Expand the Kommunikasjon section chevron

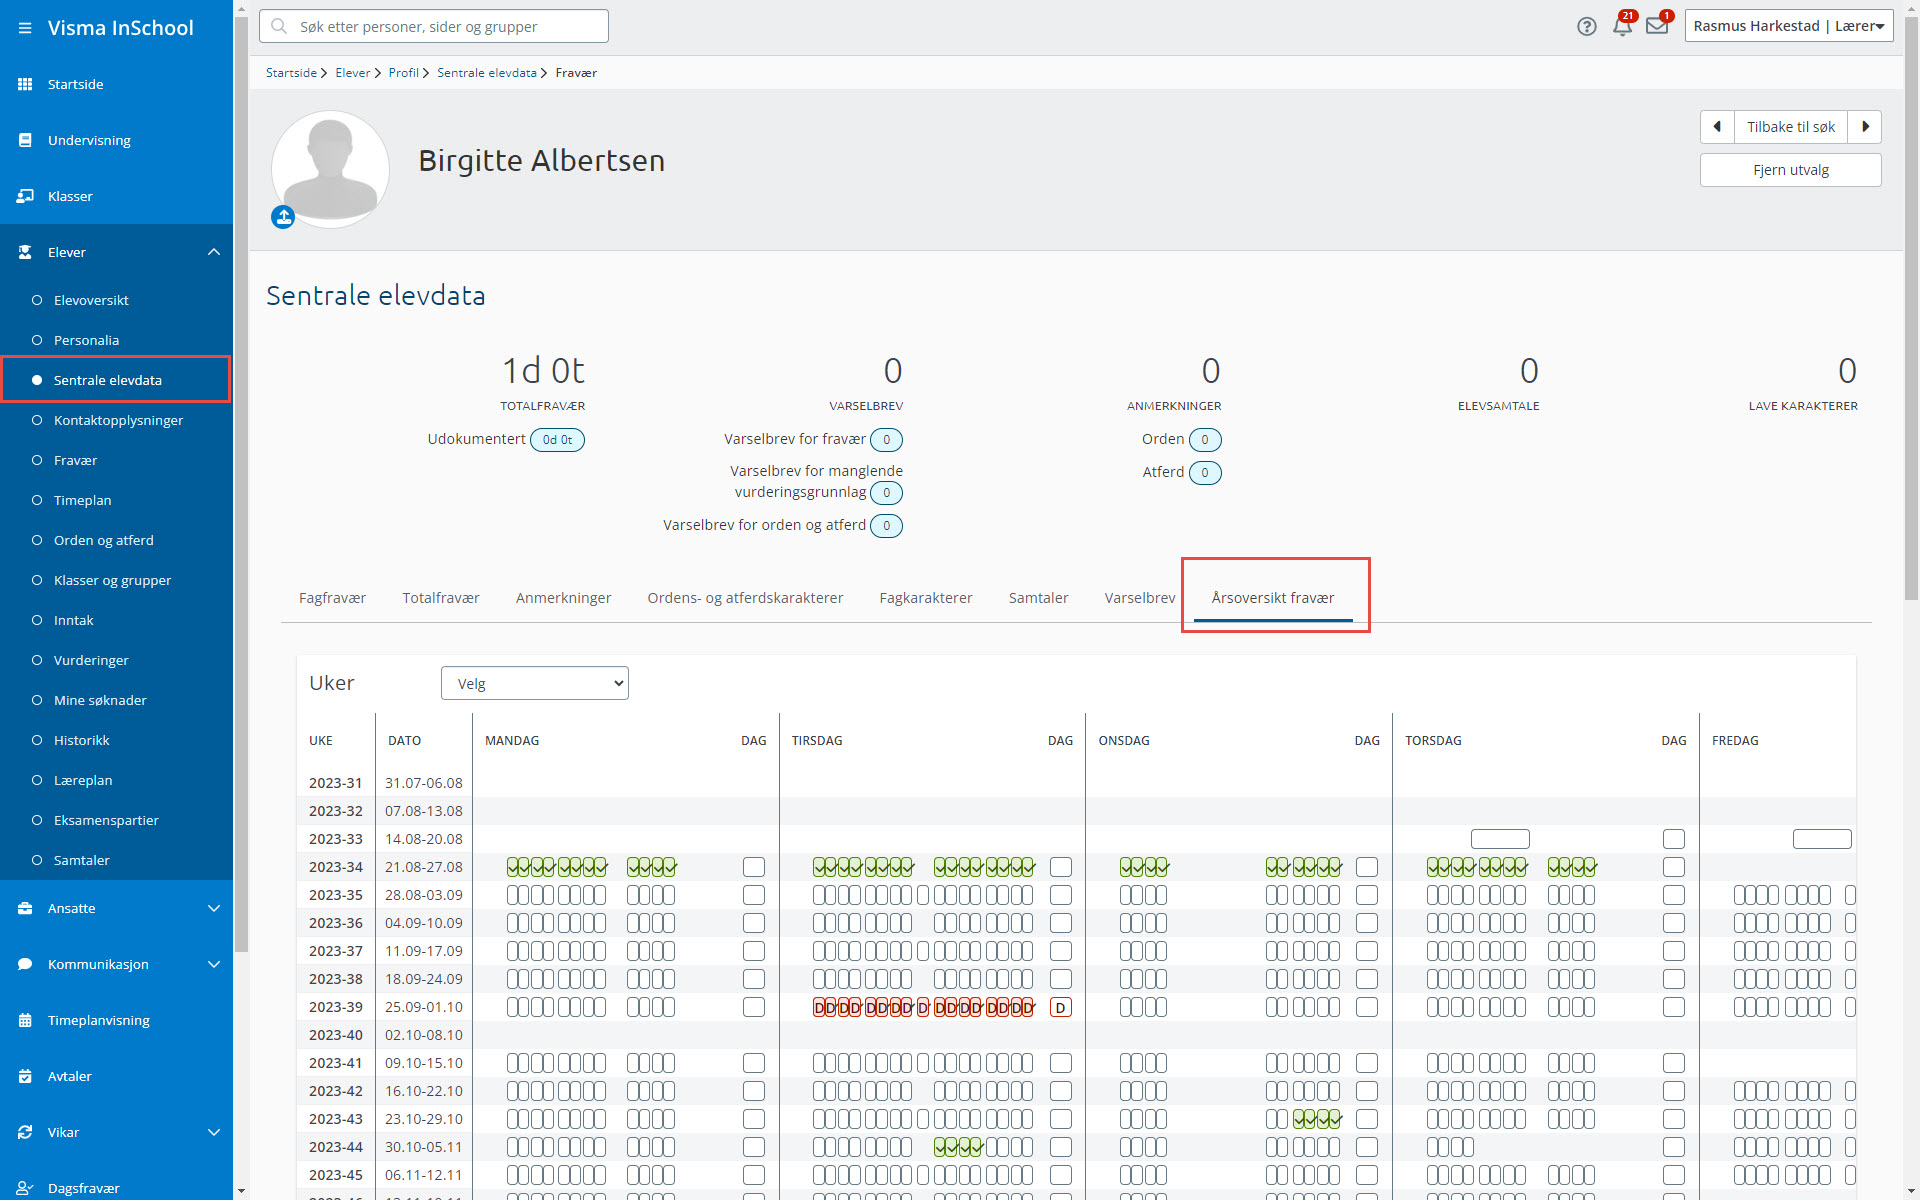coord(213,964)
